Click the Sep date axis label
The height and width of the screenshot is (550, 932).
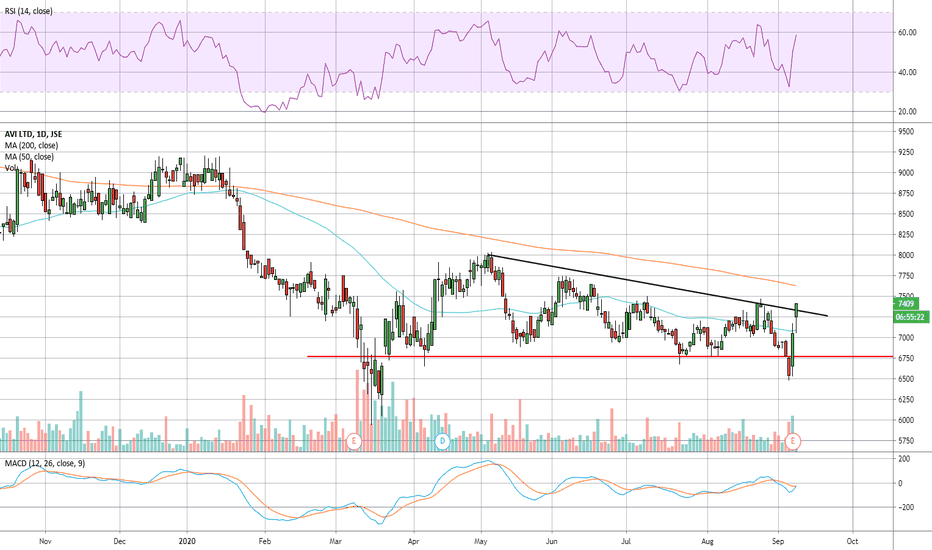click(x=778, y=542)
